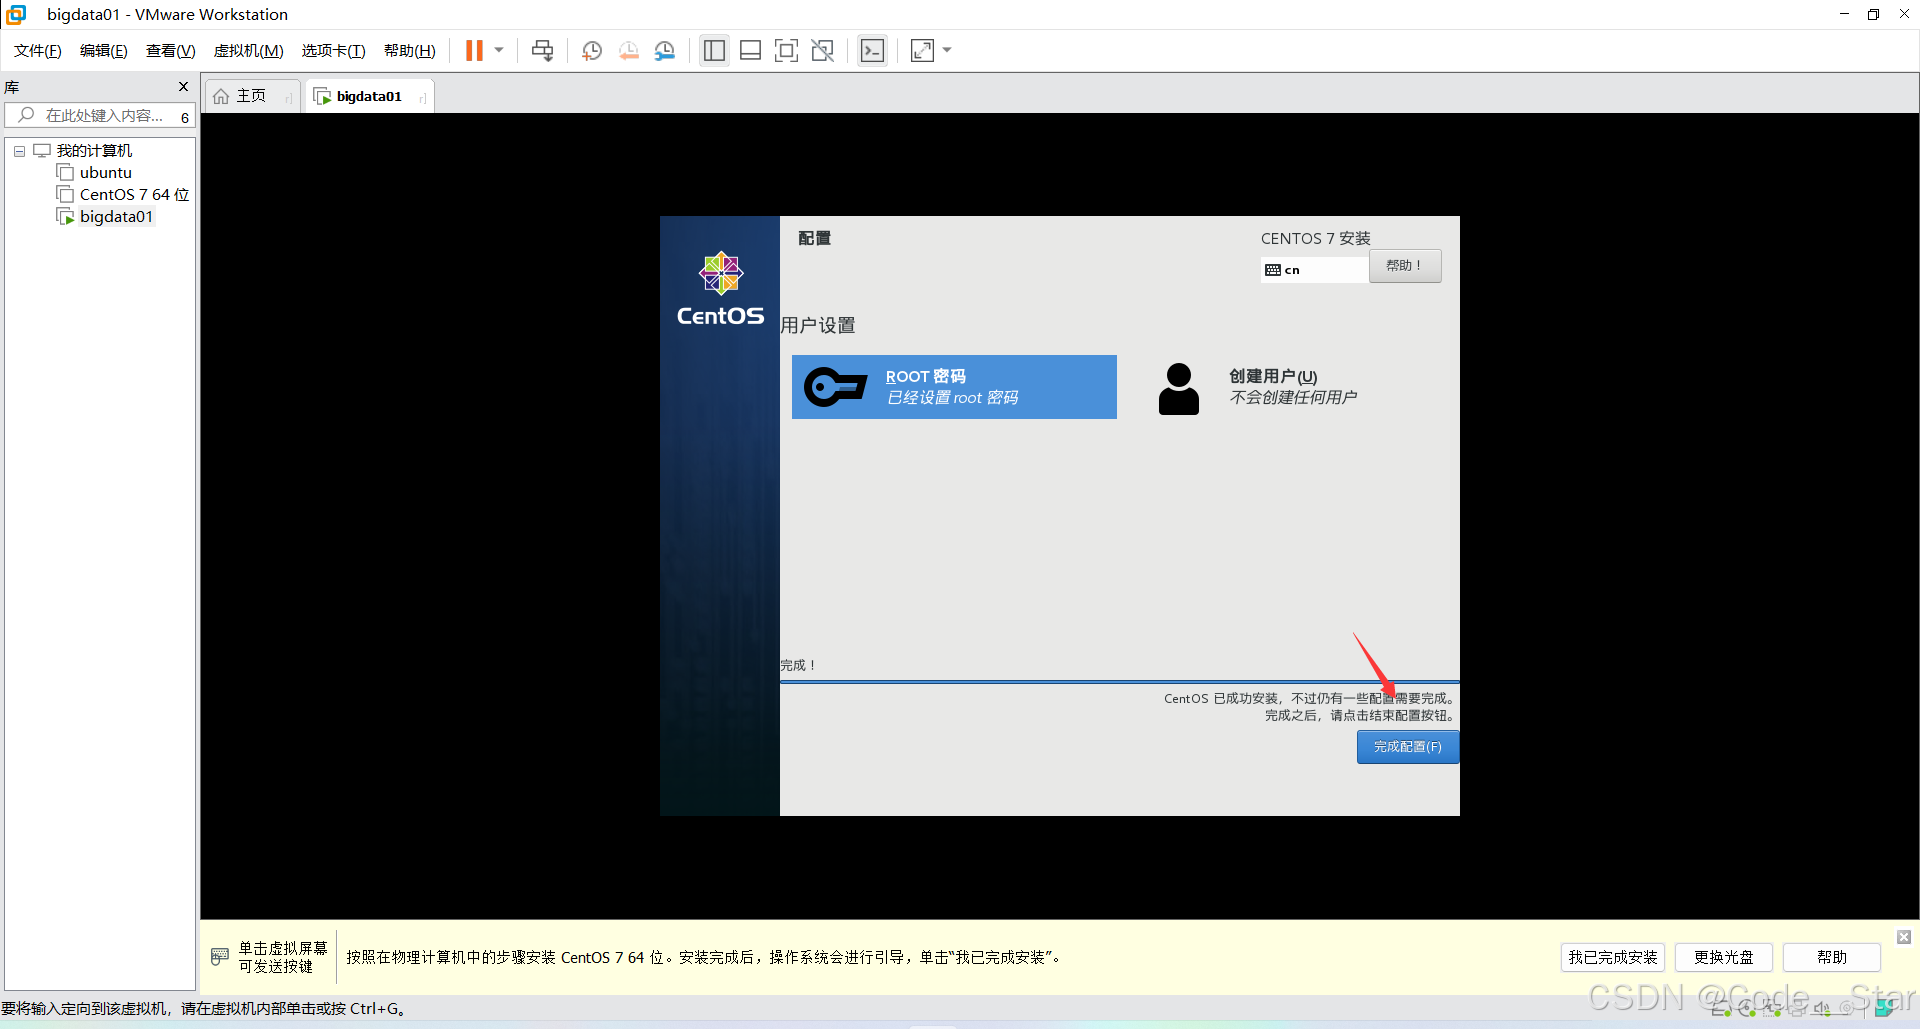Viewport: 1920px width, 1029px height.
Task: Close the library panel
Action: point(183,87)
